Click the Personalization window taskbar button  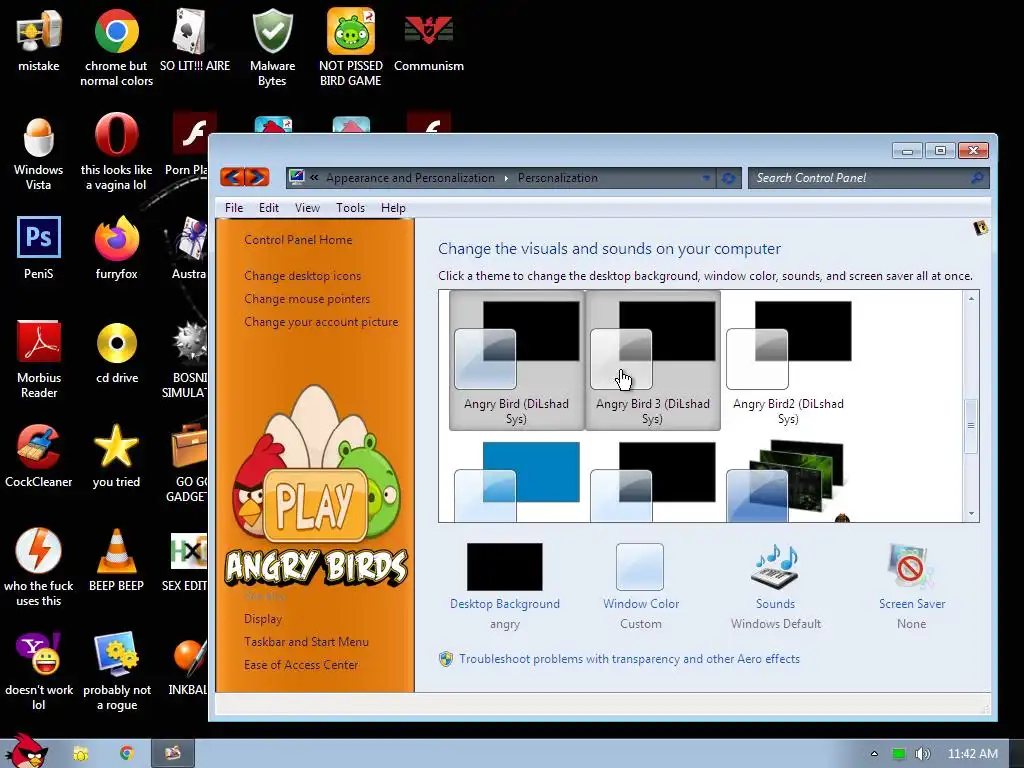coord(172,754)
